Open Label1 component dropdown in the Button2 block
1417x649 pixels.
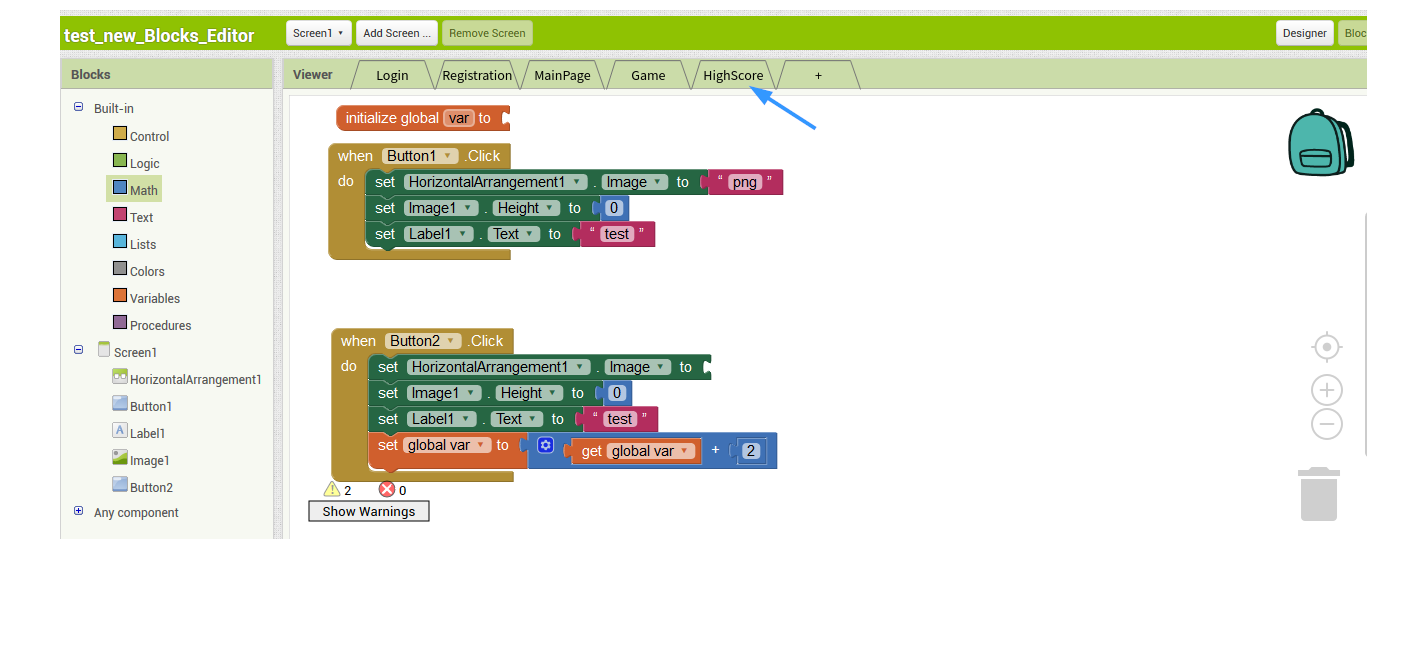(440, 419)
